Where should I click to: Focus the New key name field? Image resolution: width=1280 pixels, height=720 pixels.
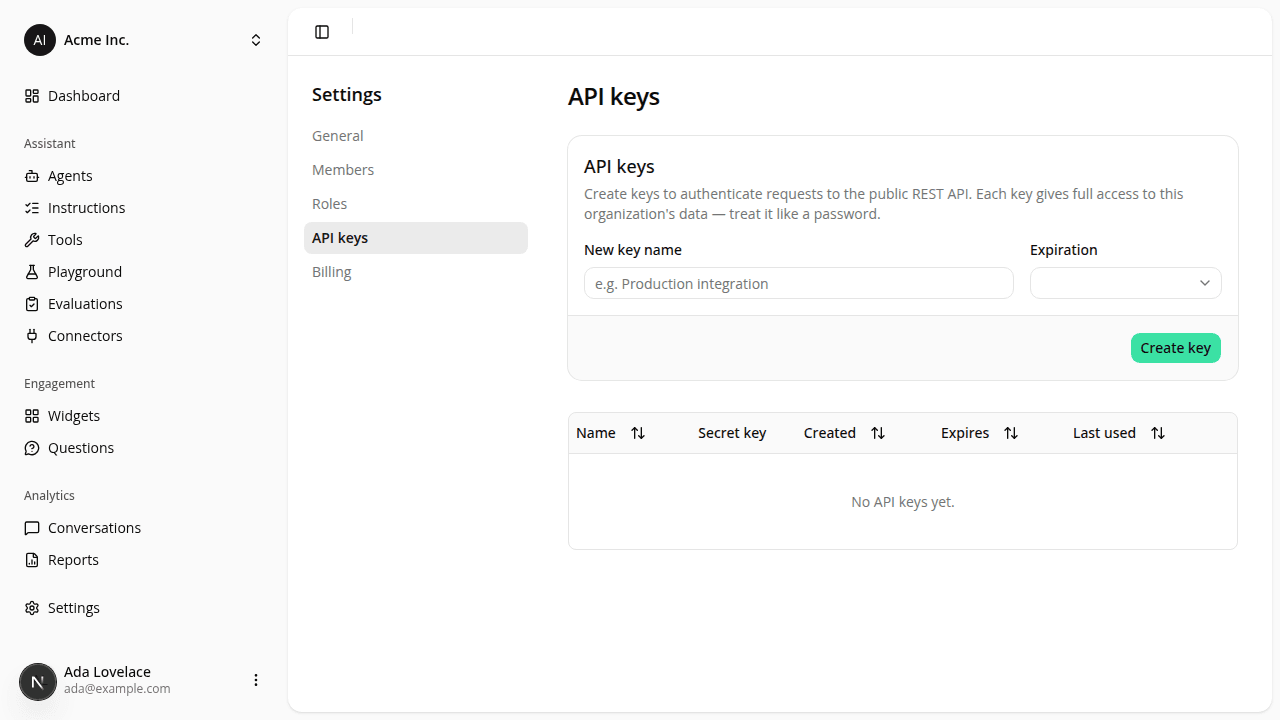pos(799,283)
